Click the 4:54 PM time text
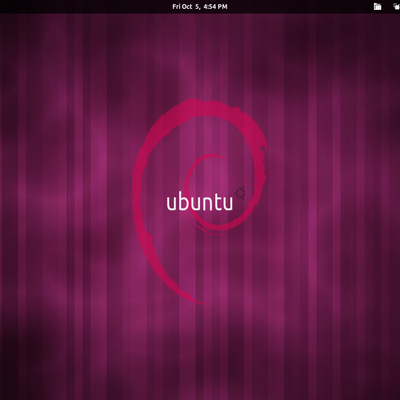 (215, 6)
